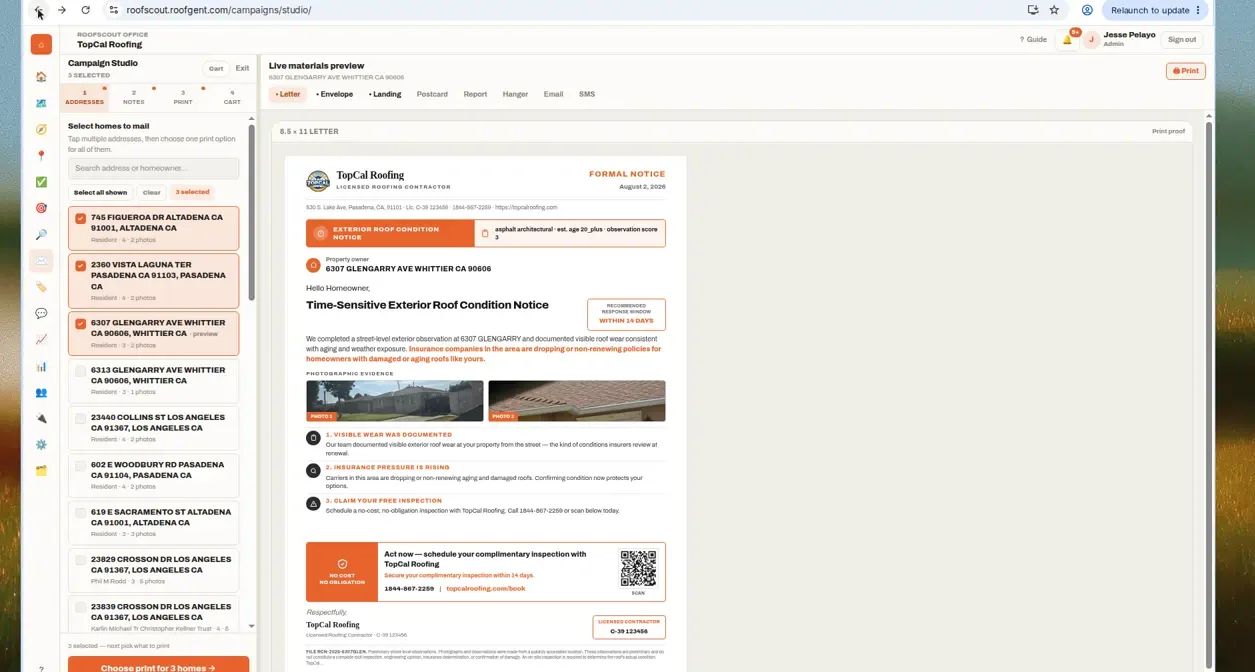
Task: Click Select all shown
Action: (x=101, y=192)
